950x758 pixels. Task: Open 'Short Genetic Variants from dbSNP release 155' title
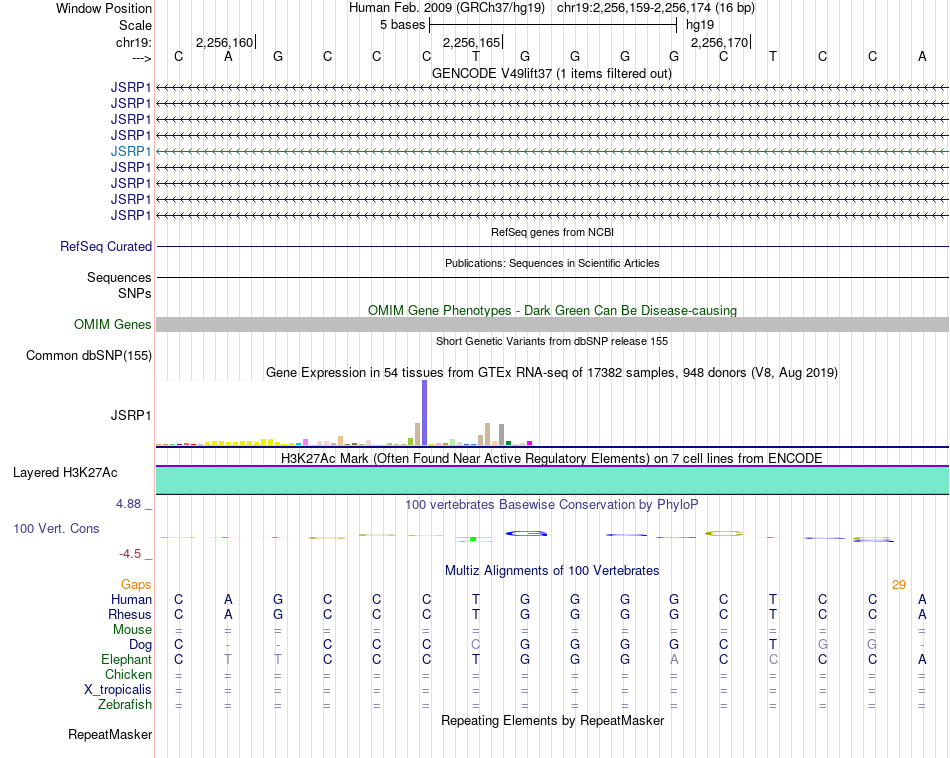tap(552, 341)
